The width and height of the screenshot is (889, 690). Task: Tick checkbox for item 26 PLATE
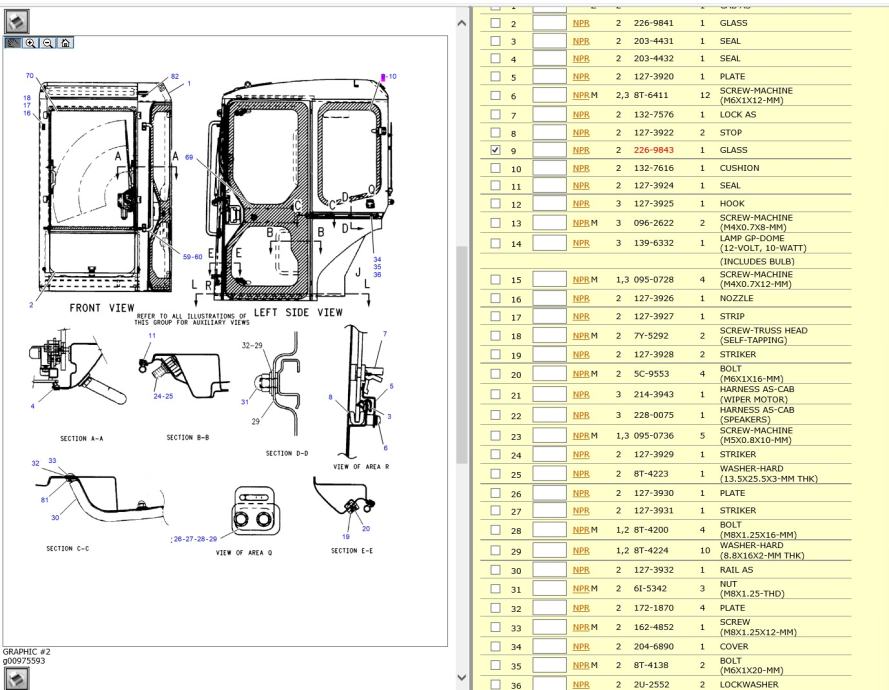tap(495, 493)
